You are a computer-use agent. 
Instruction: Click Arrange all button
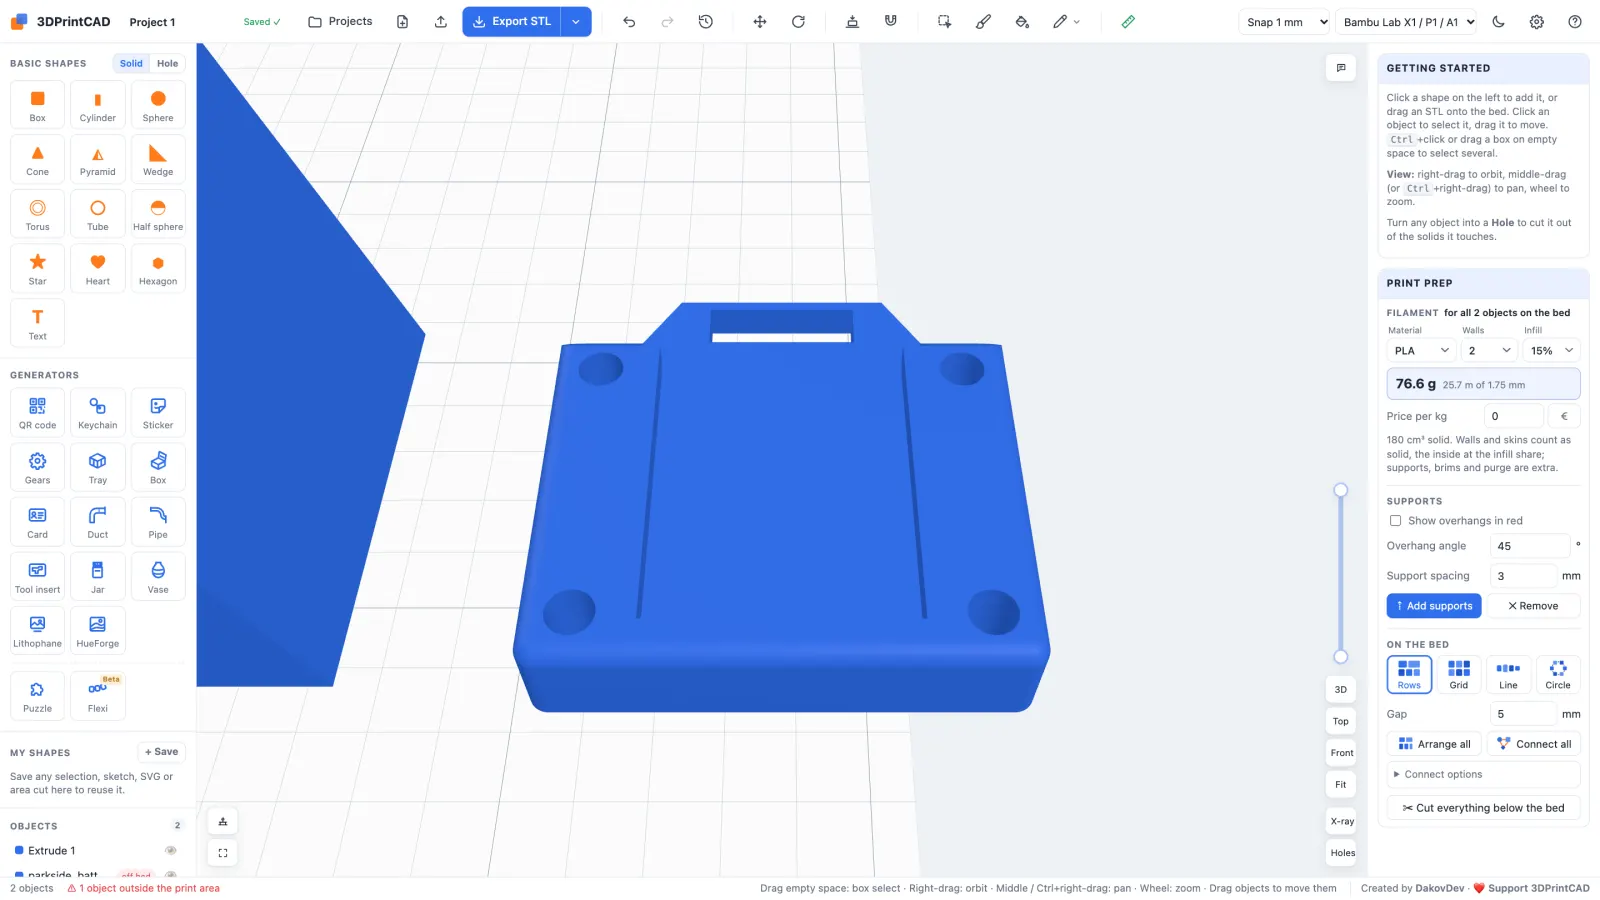[1434, 744]
